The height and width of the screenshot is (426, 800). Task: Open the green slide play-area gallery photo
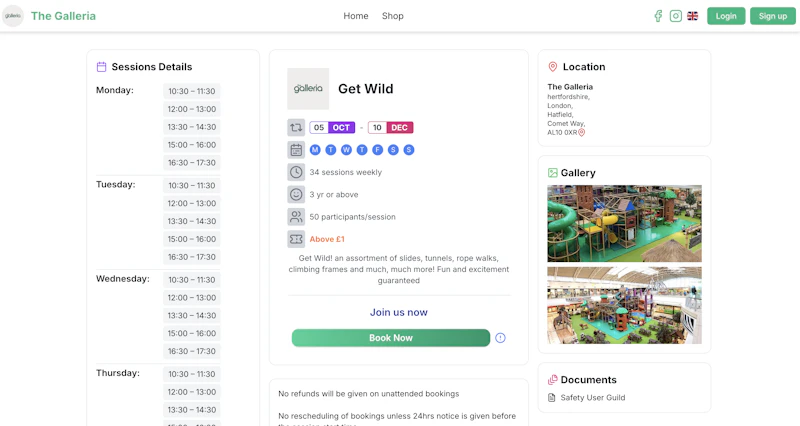(624, 223)
